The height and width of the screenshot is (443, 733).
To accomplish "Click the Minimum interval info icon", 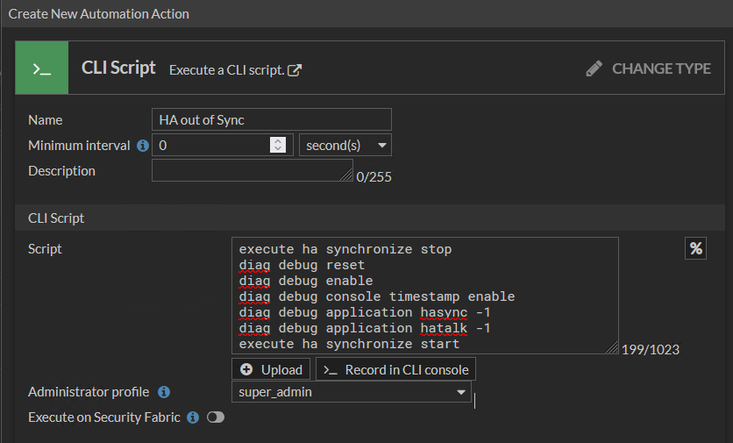I will pos(143,146).
